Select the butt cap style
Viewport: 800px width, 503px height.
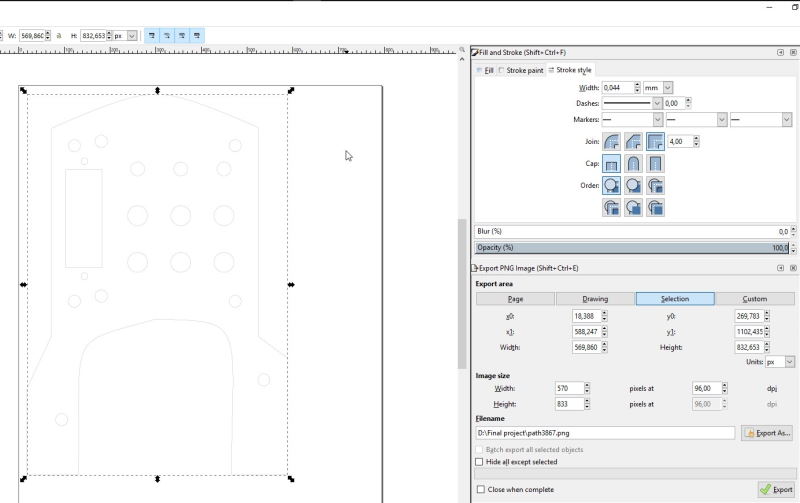coord(611,164)
